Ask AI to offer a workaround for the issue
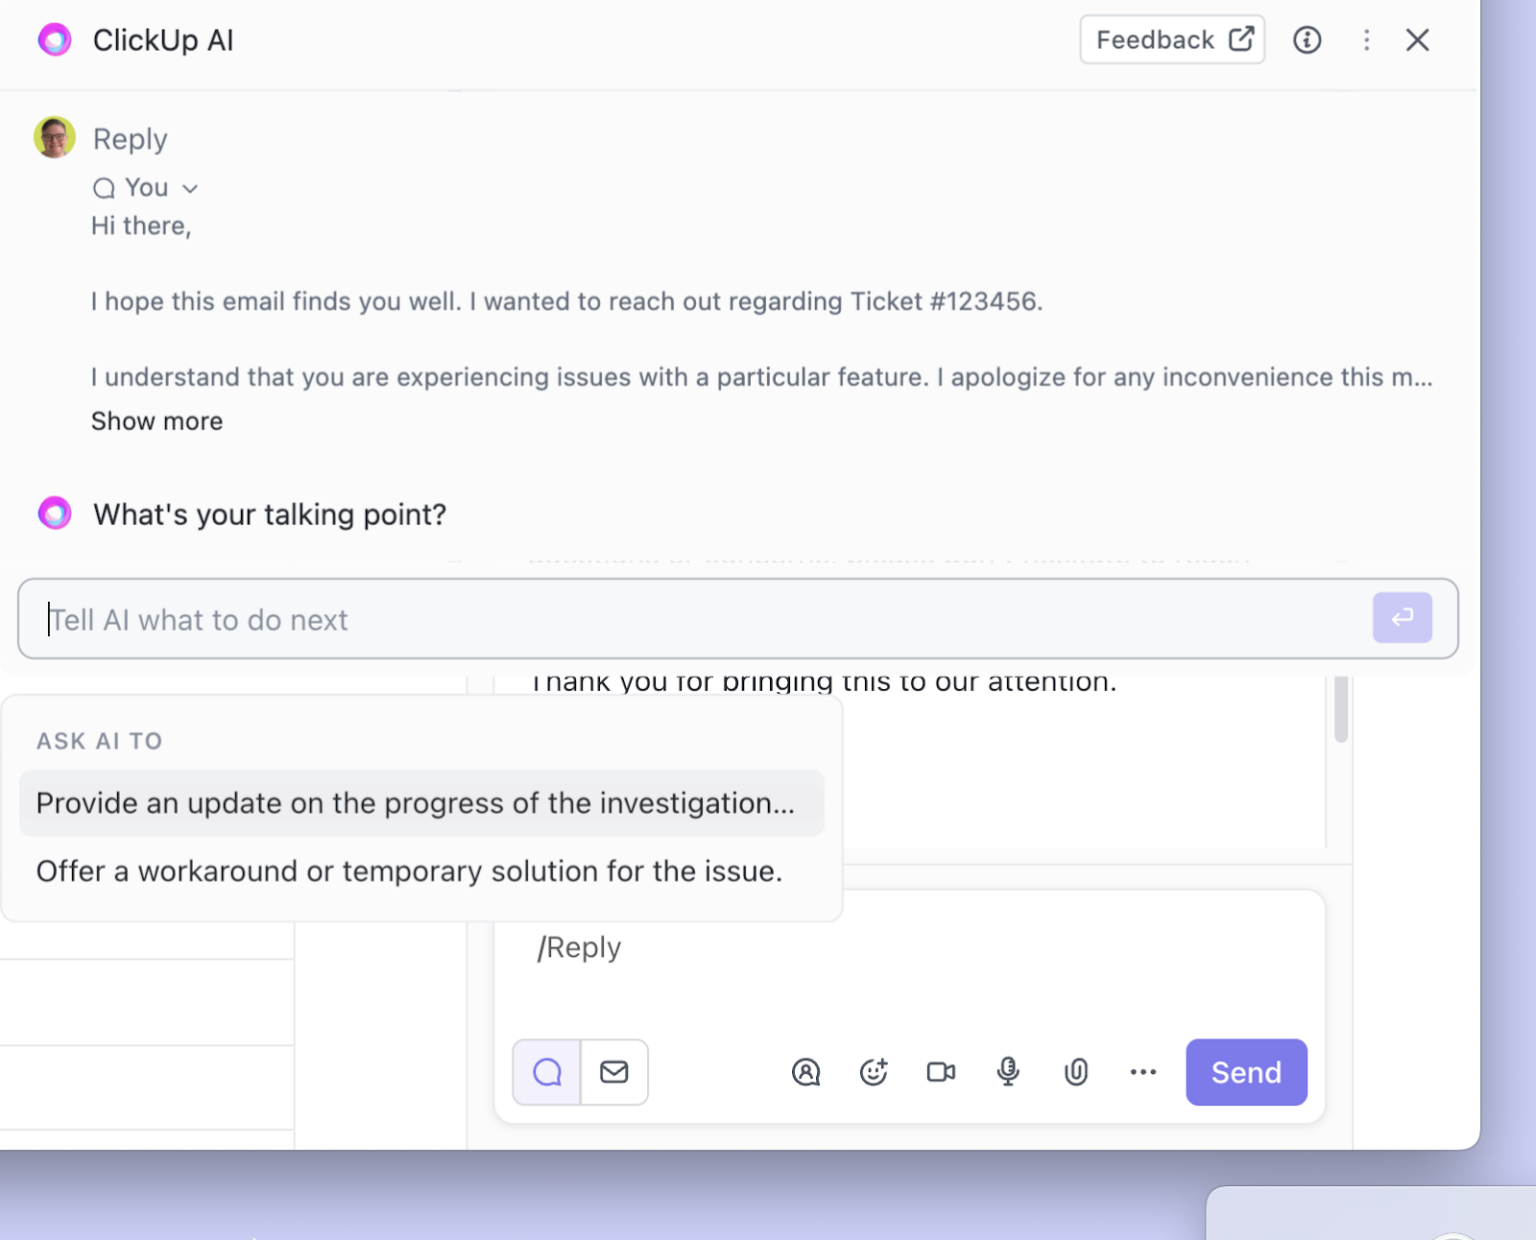This screenshot has width=1536, height=1240. click(x=409, y=871)
